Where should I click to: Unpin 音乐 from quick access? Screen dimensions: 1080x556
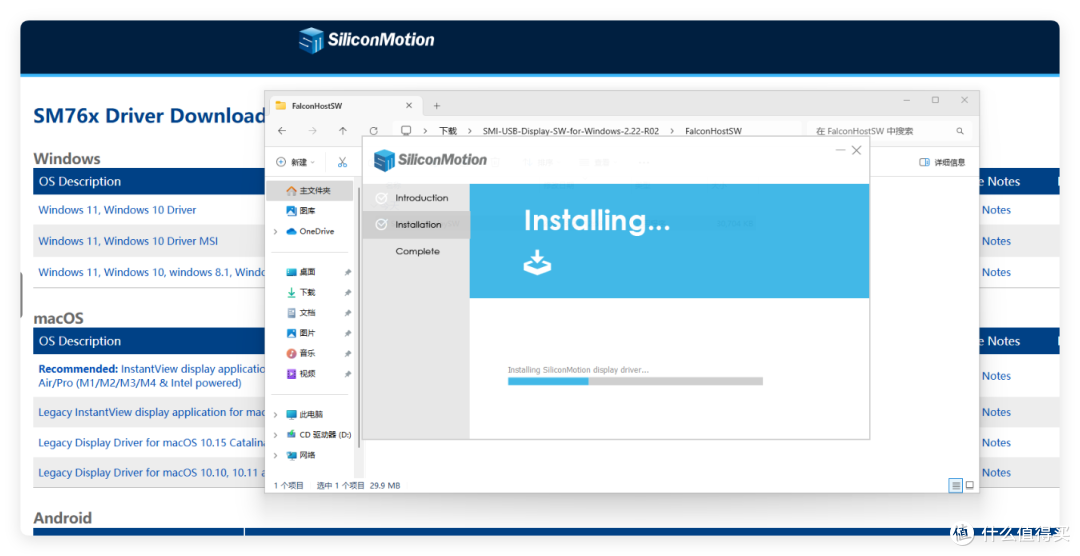coord(348,354)
